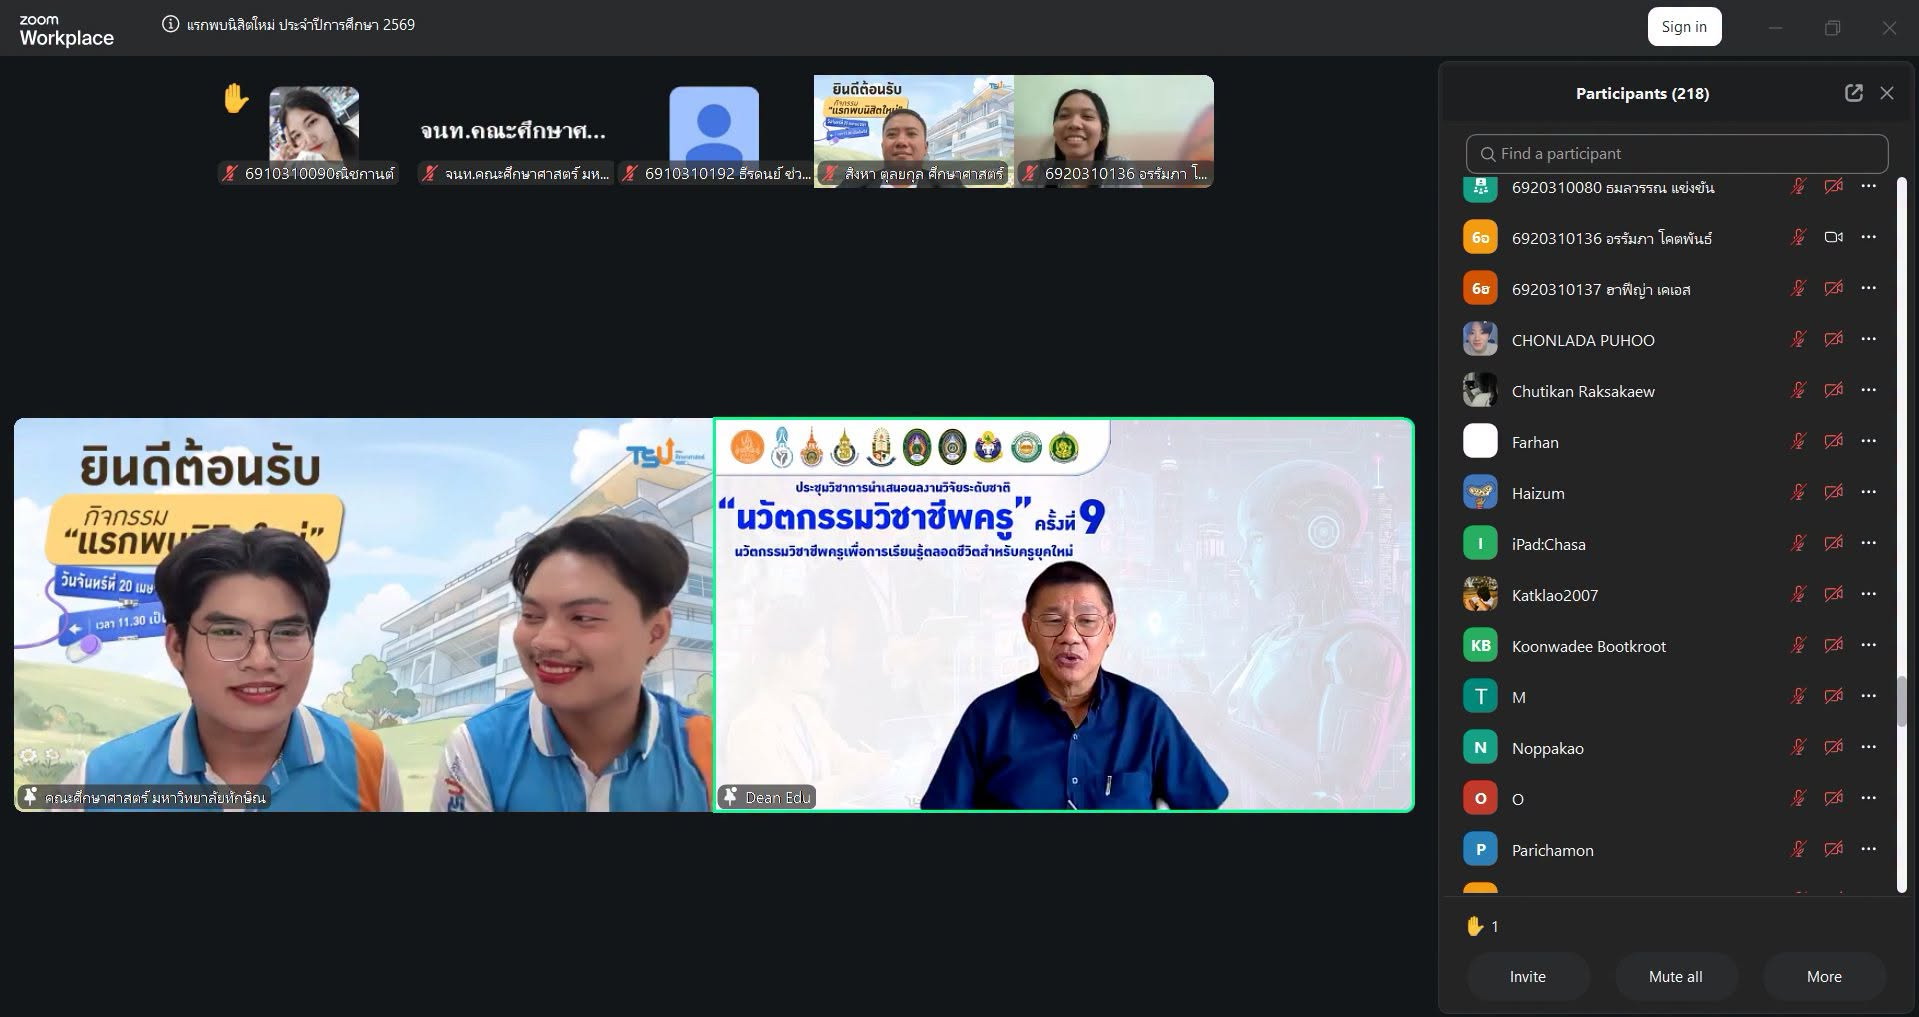1919x1017 pixels.
Task: Close the Participants panel
Action: click(1887, 93)
